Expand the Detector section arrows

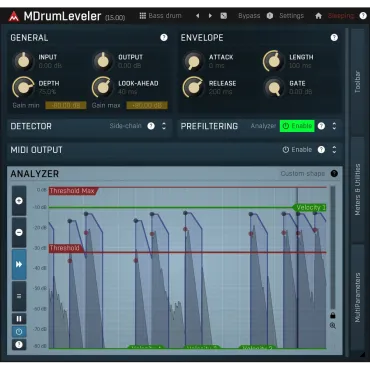164,126
